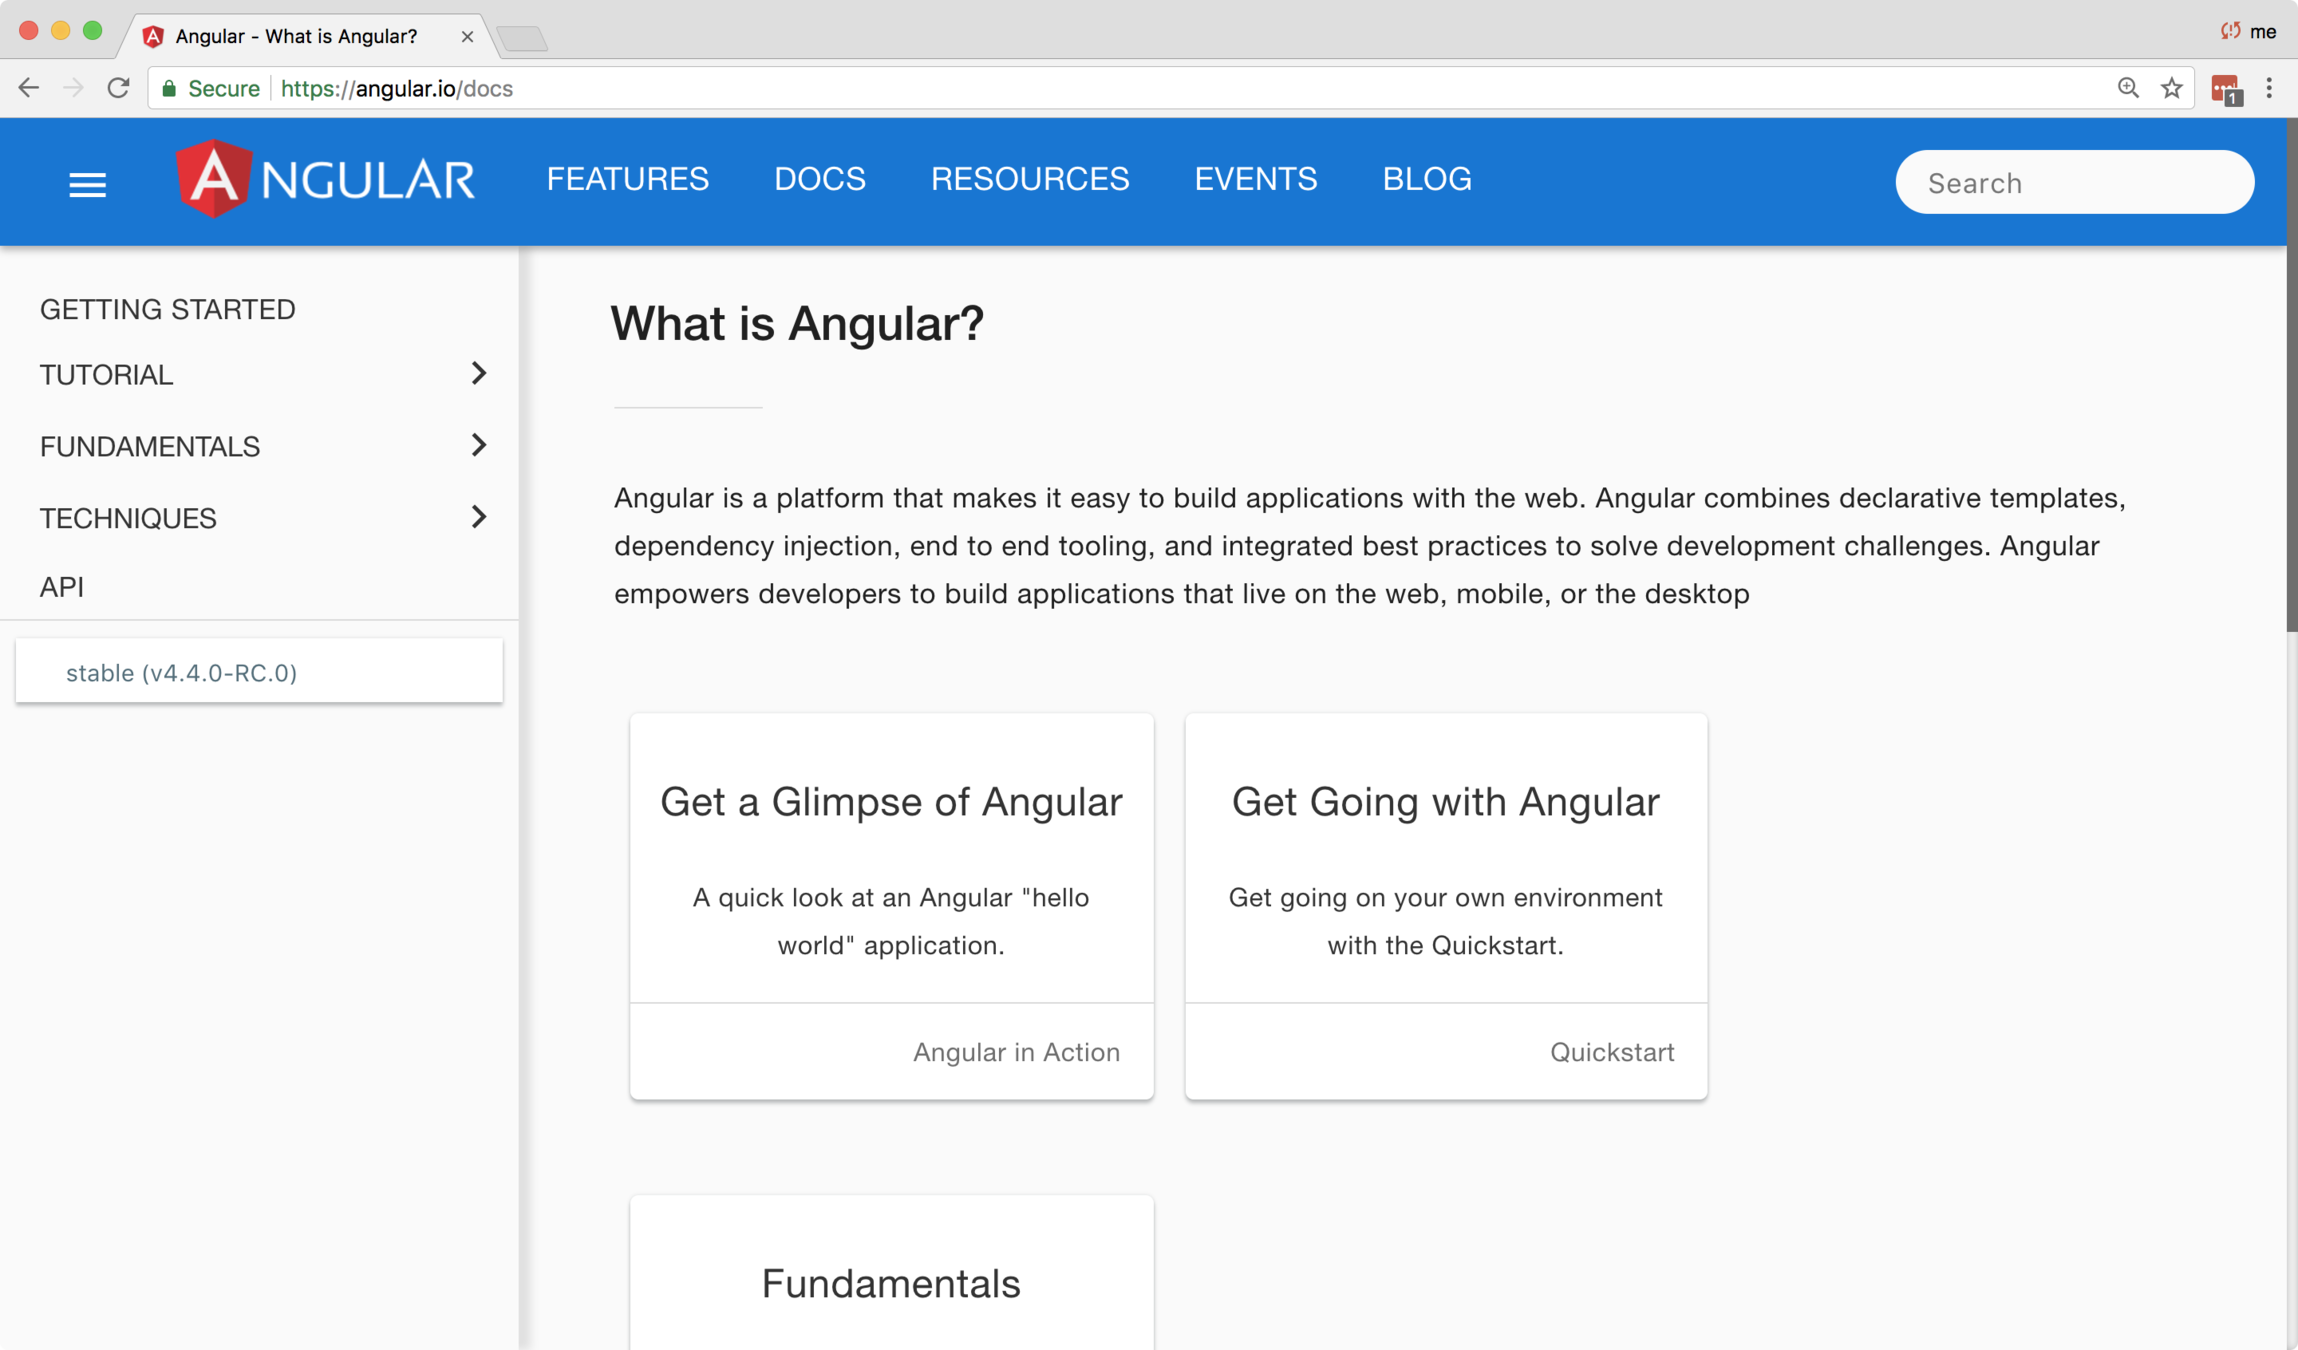Click the zoom magnifier in address bar
Screen dimensions: 2298x1350
coord(2128,88)
